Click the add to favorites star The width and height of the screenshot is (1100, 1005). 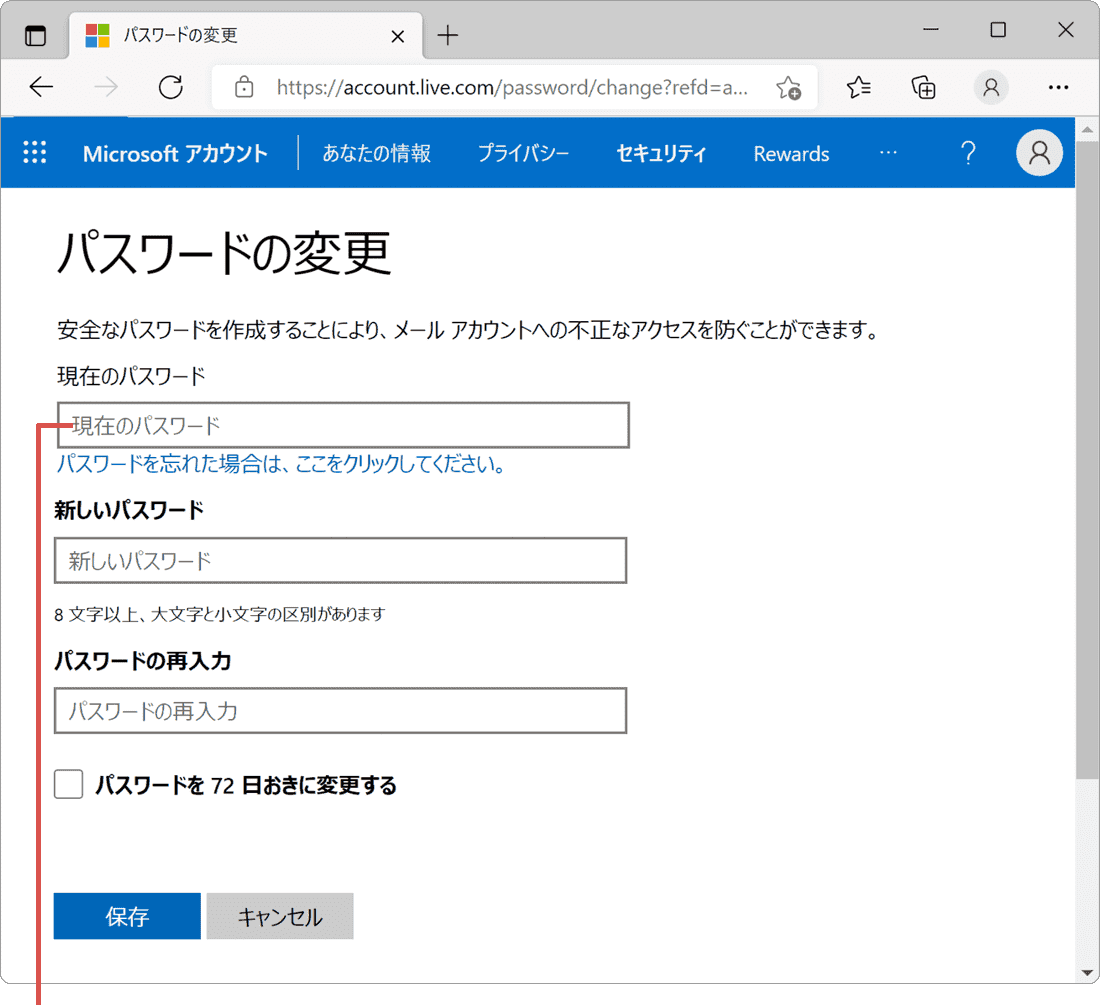(790, 88)
